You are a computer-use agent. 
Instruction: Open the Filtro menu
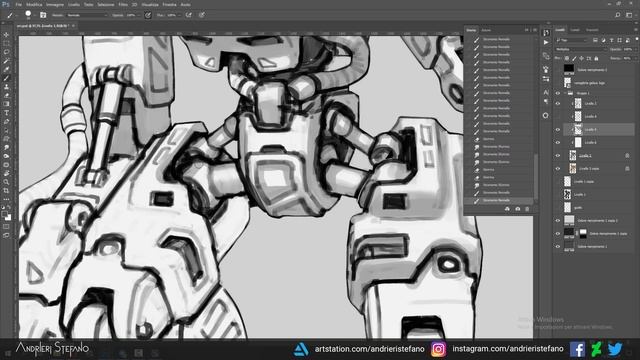tap(123, 4)
